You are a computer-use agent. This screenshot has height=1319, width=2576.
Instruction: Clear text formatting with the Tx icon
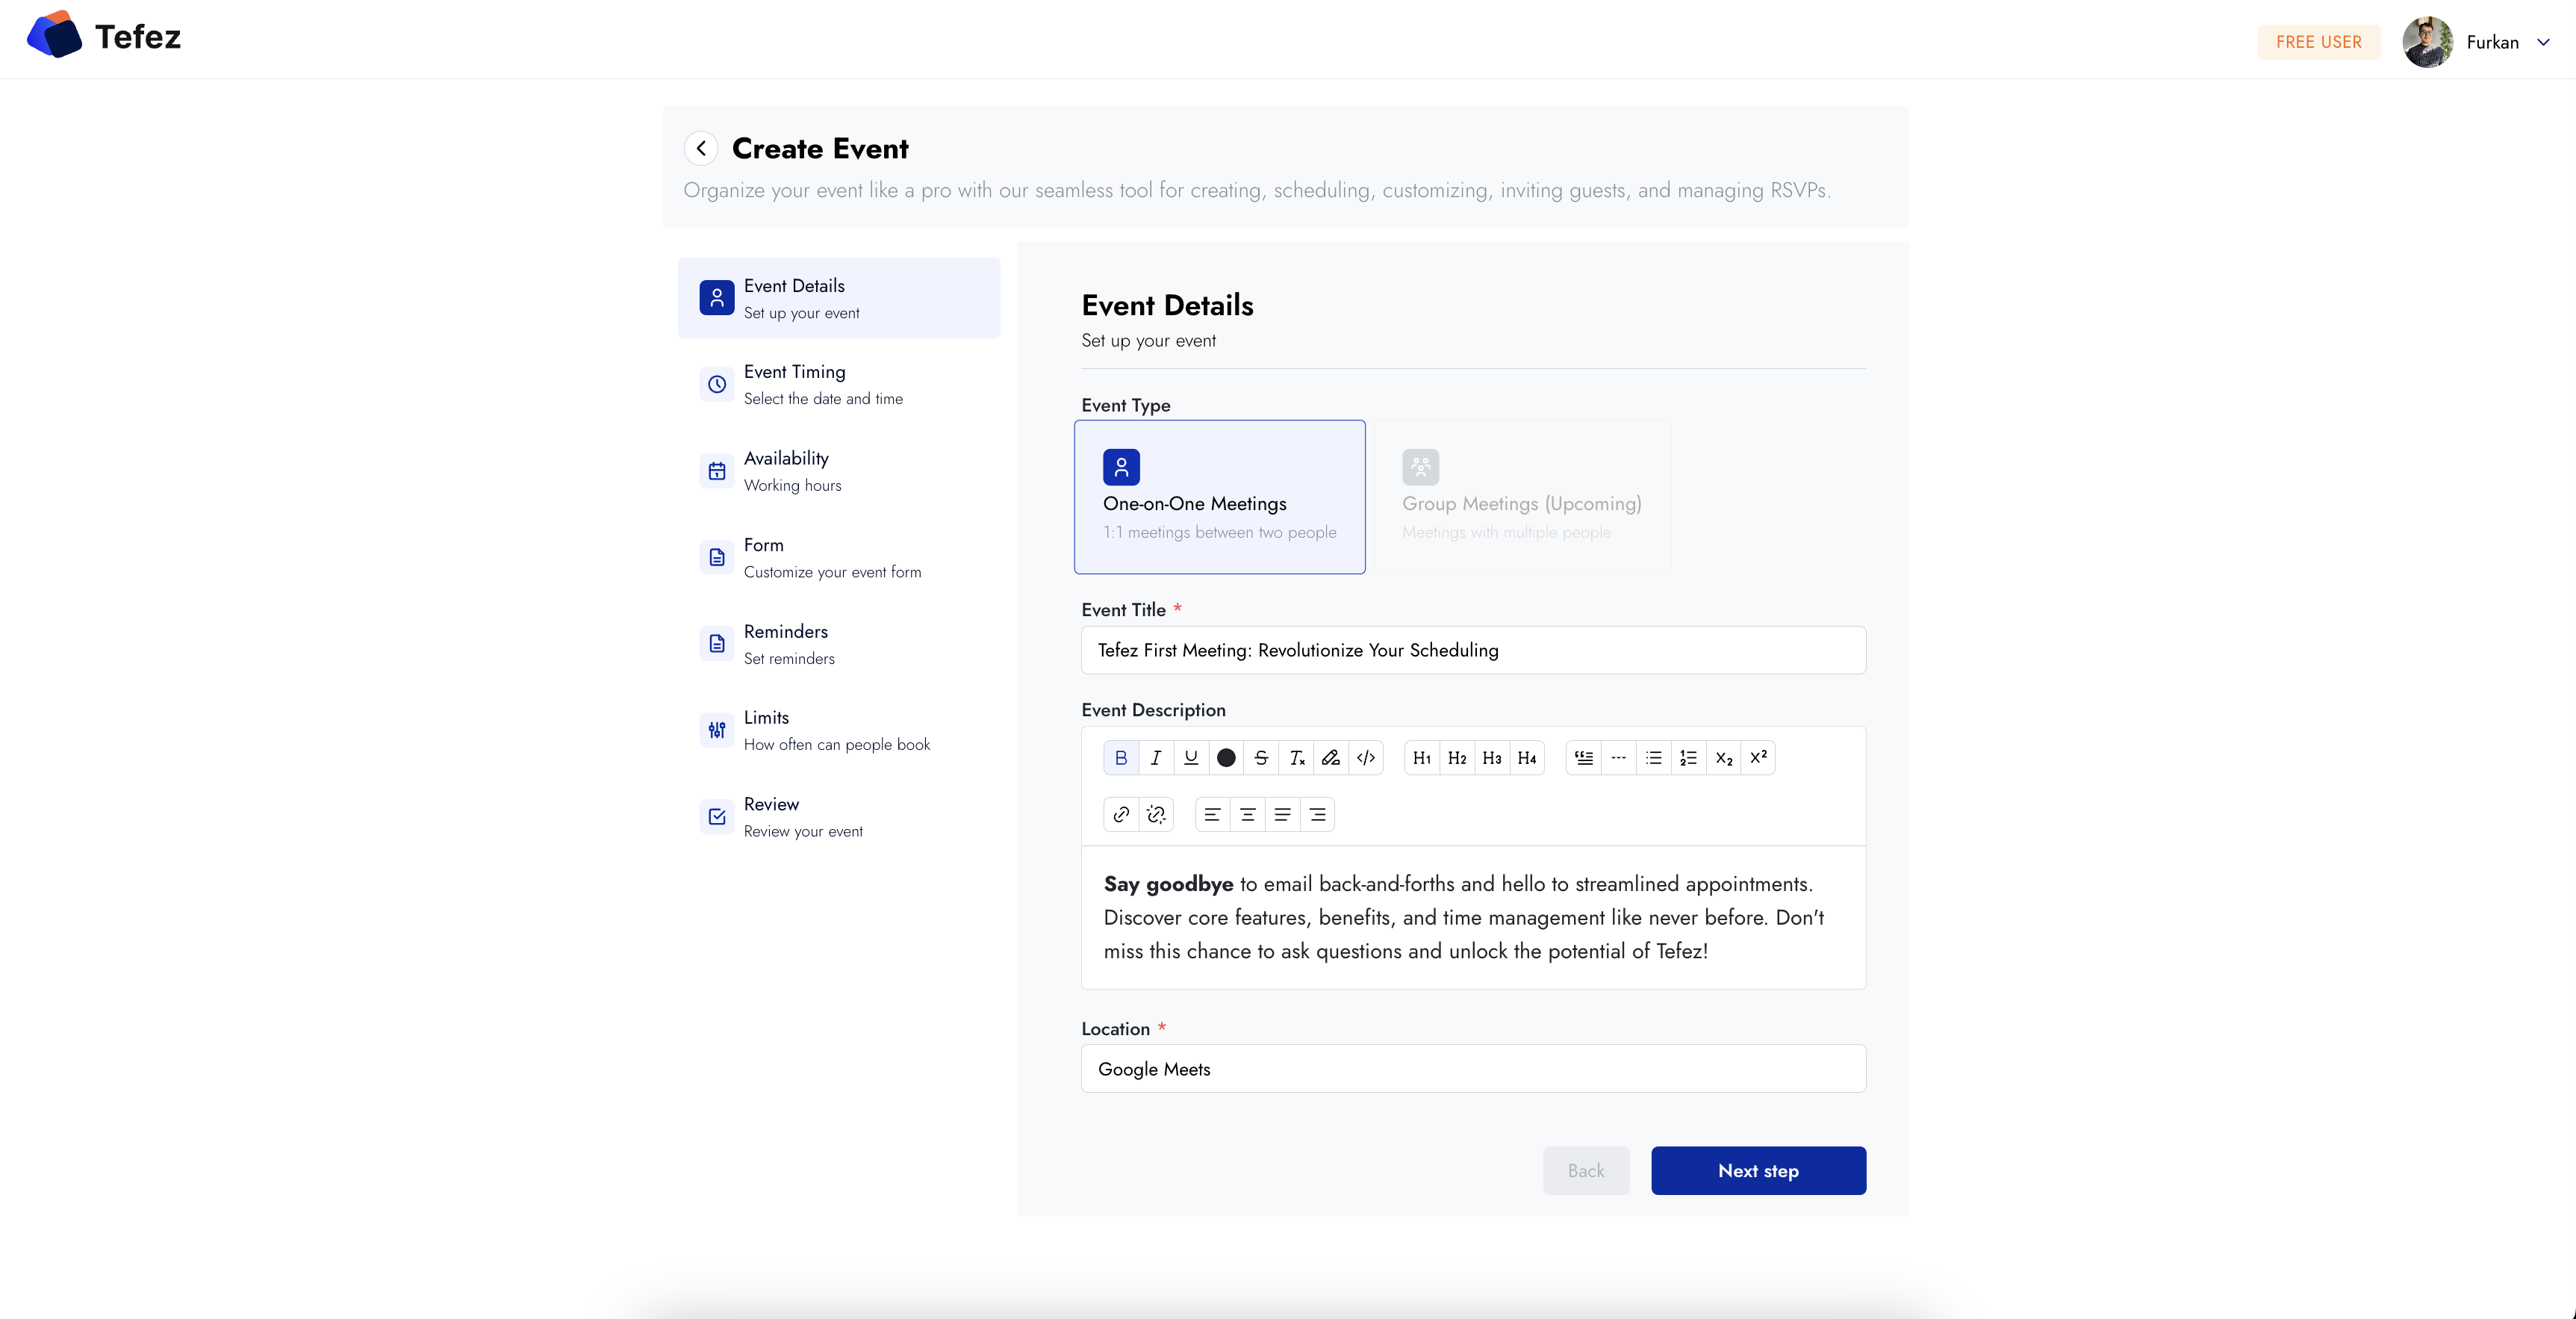tap(1296, 758)
